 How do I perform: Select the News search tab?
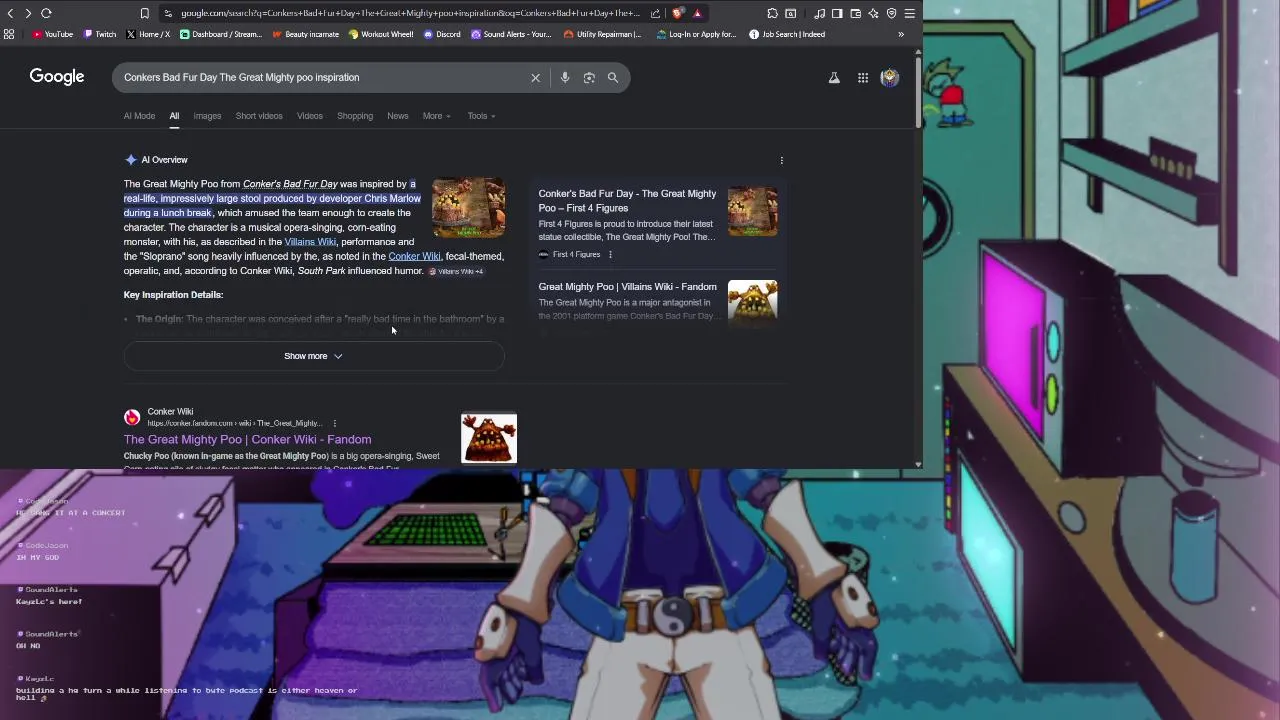(398, 116)
